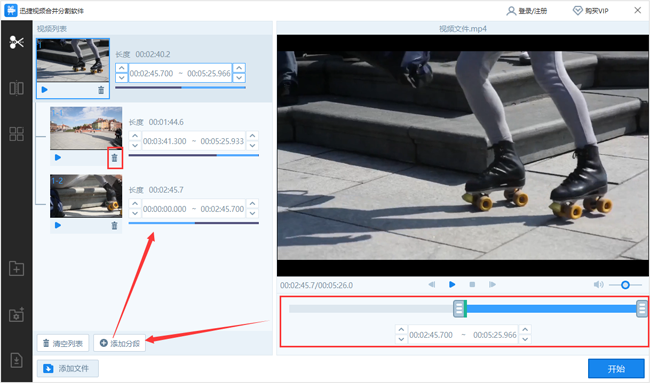The width and height of the screenshot is (650, 383).
Task: Click segment 1-2 time field 00:00:00.000
Action: (x=165, y=209)
